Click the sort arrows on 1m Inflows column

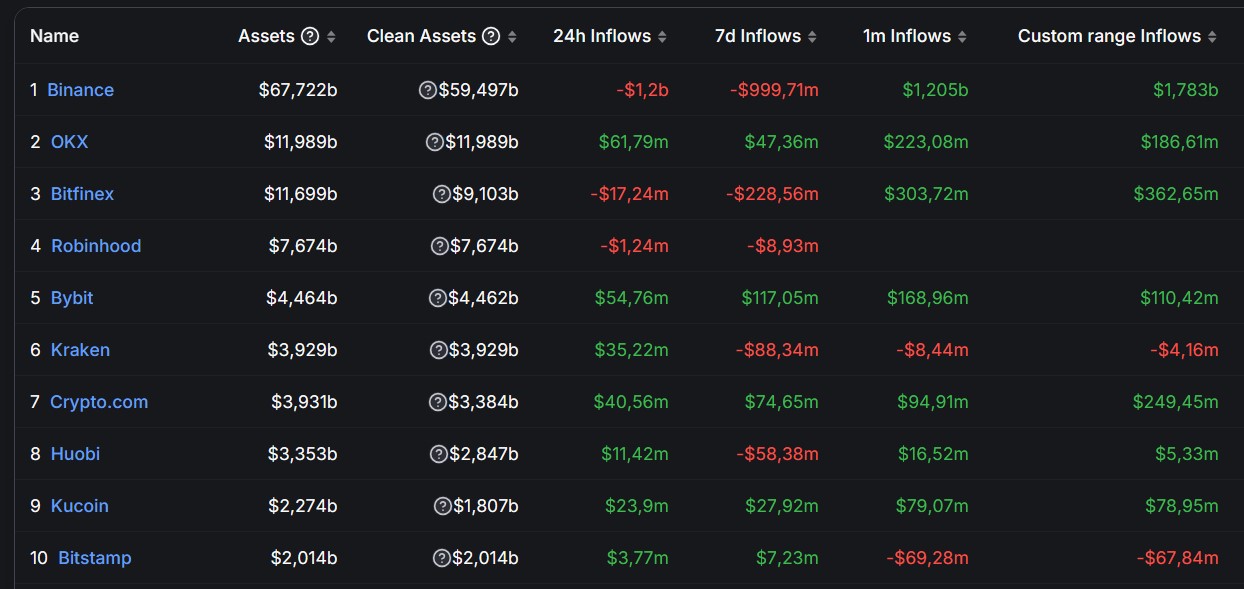[x=962, y=37]
